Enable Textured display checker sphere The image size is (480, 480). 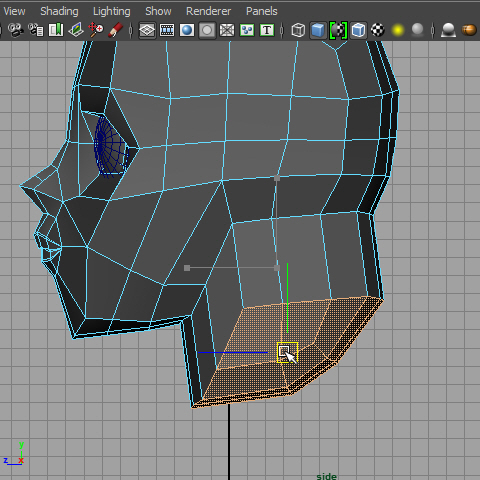[378, 30]
